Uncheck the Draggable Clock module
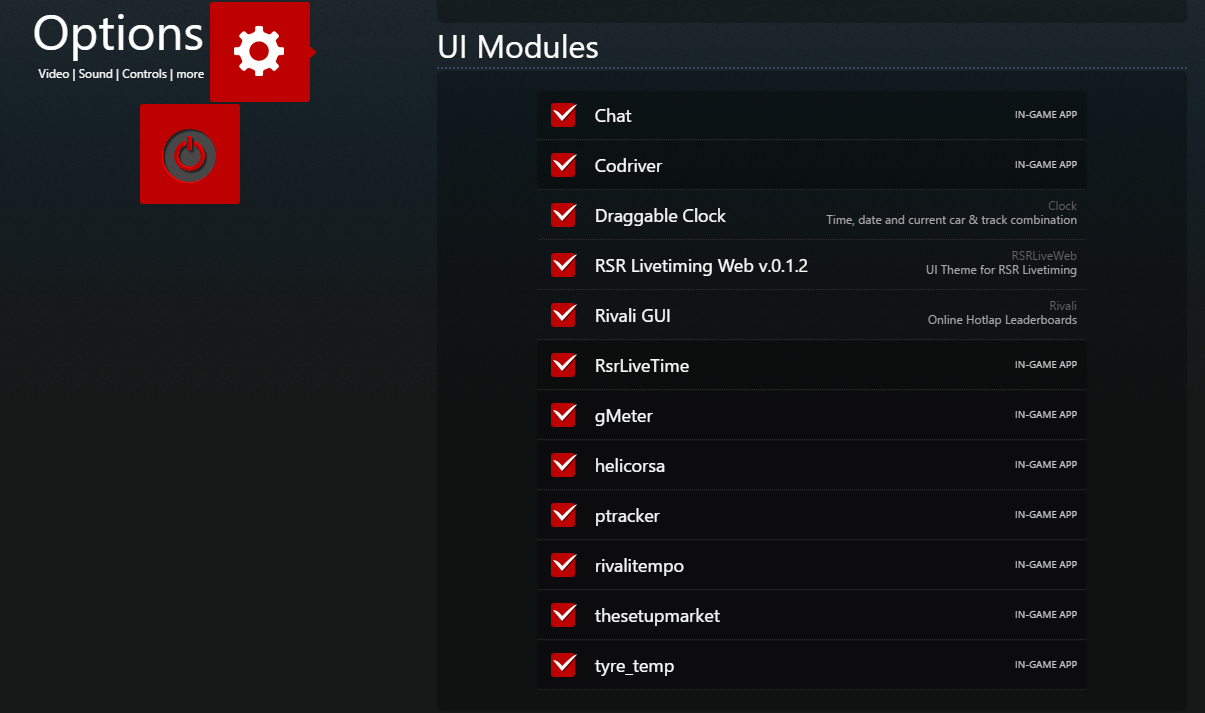The width and height of the screenshot is (1205, 713). click(564, 216)
